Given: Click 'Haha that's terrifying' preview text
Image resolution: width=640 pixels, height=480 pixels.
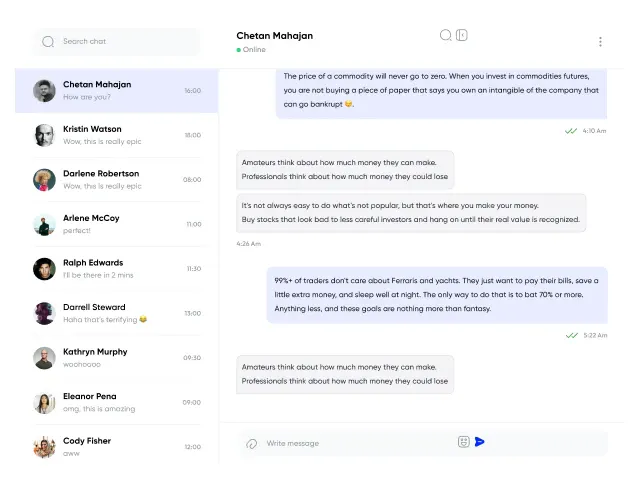Looking at the screenshot, I should coord(100,320).
